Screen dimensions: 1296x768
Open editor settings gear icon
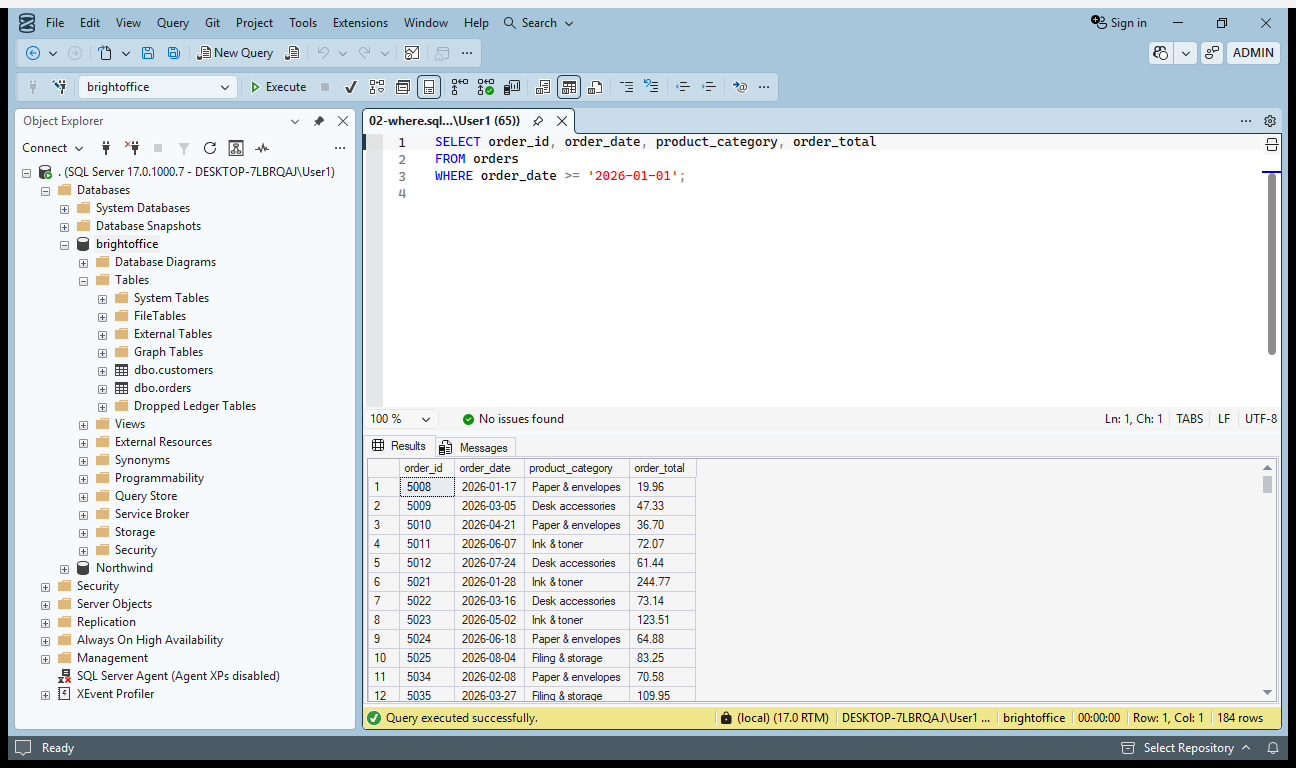point(1270,121)
